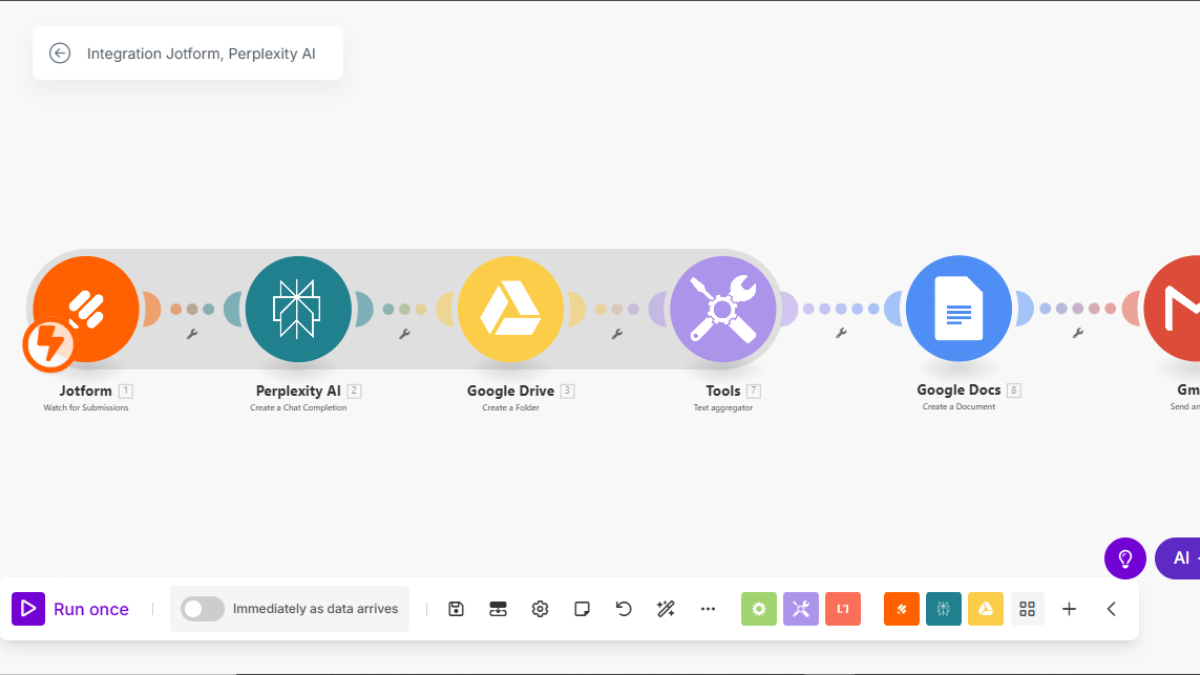This screenshot has width=1200, height=675.
Task: Open wrench filter between Perplexity AI and Google Drive
Action: [404, 334]
